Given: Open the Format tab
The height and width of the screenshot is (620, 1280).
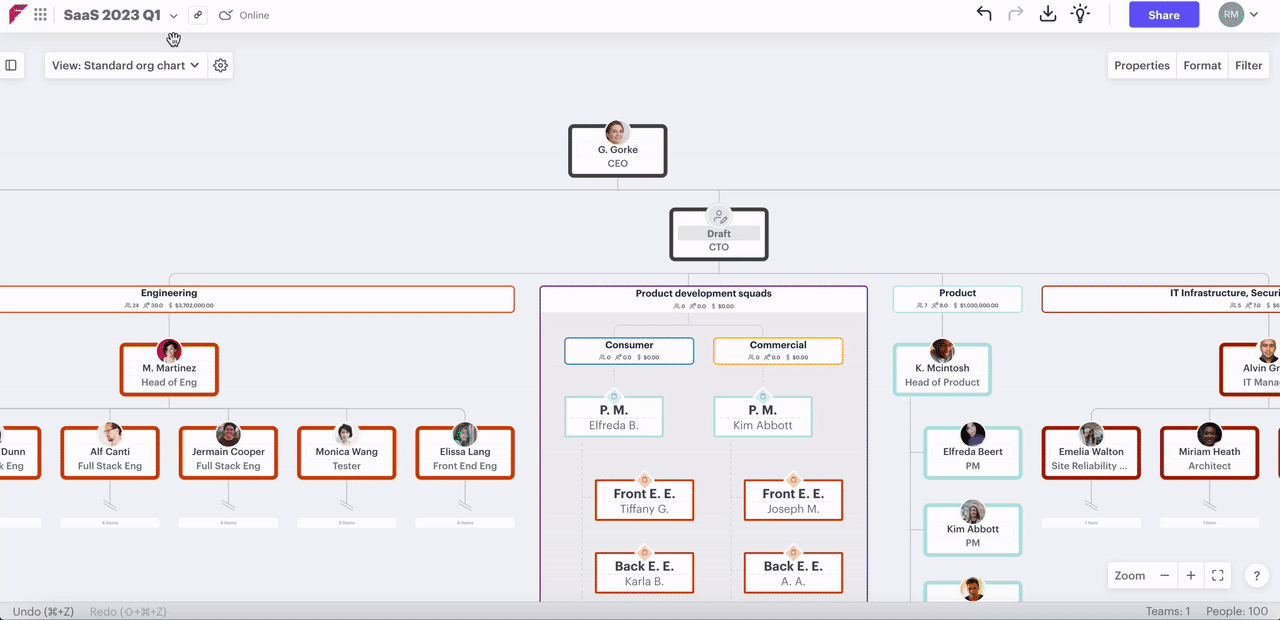Looking at the screenshot, I should click(x=1202, y=65).
